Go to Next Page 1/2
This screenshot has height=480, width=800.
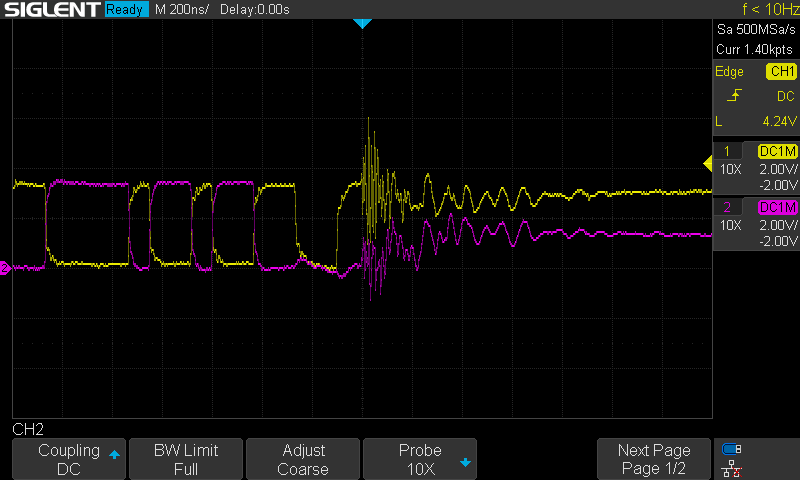(x=654, y=459)
